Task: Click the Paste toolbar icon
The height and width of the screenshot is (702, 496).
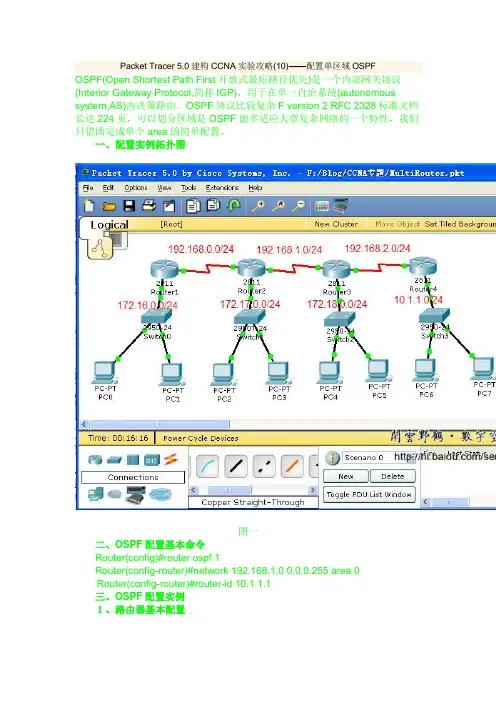Action: click(x=214, y=205)
